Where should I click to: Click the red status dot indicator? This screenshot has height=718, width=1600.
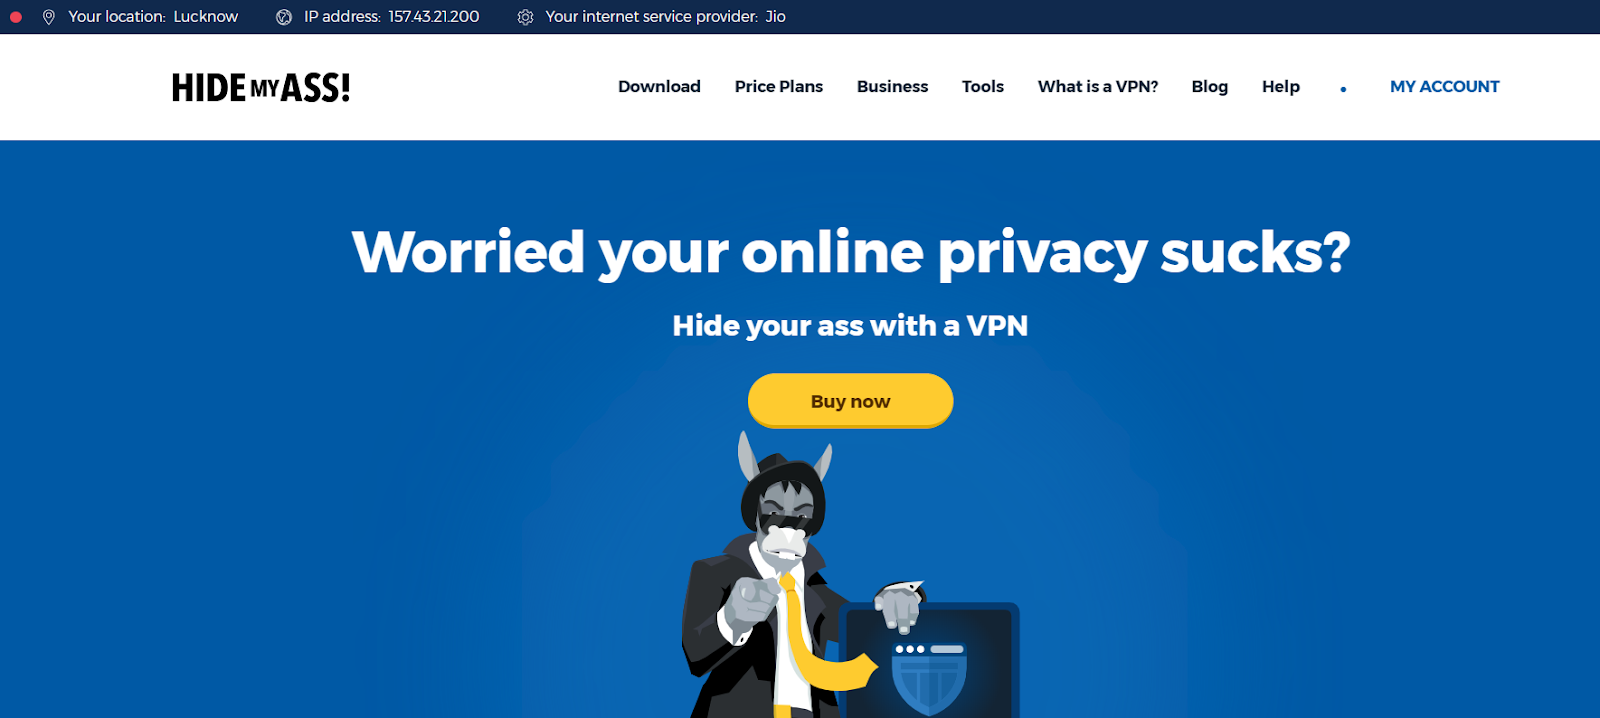pos(15,17)
